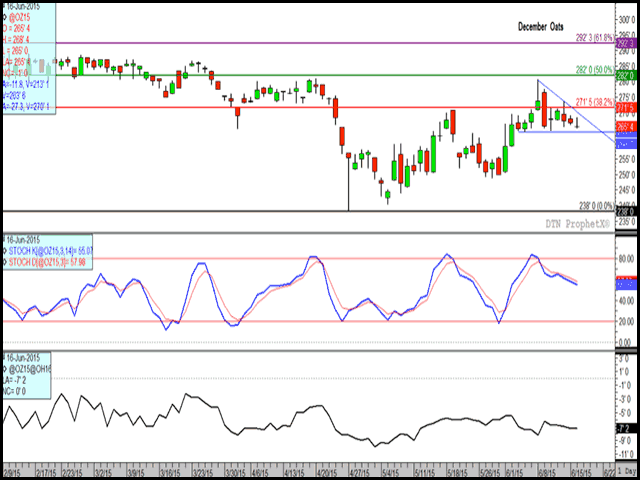This screenshot has width=640, height=480.
Task: Click the -7'2 spread value badge
Action: point(626,428)
